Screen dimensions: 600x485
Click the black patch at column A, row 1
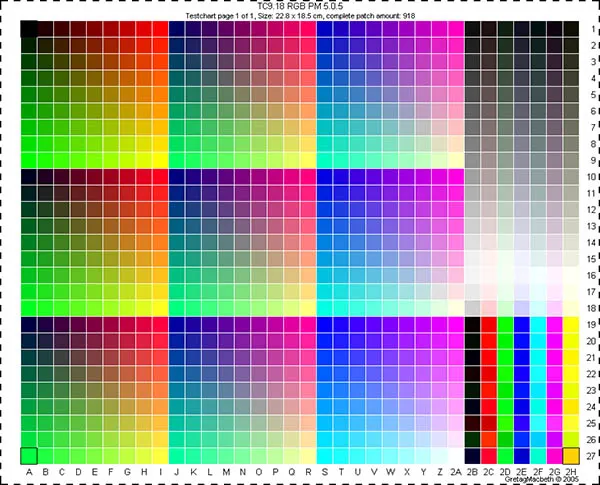[29, 29]
